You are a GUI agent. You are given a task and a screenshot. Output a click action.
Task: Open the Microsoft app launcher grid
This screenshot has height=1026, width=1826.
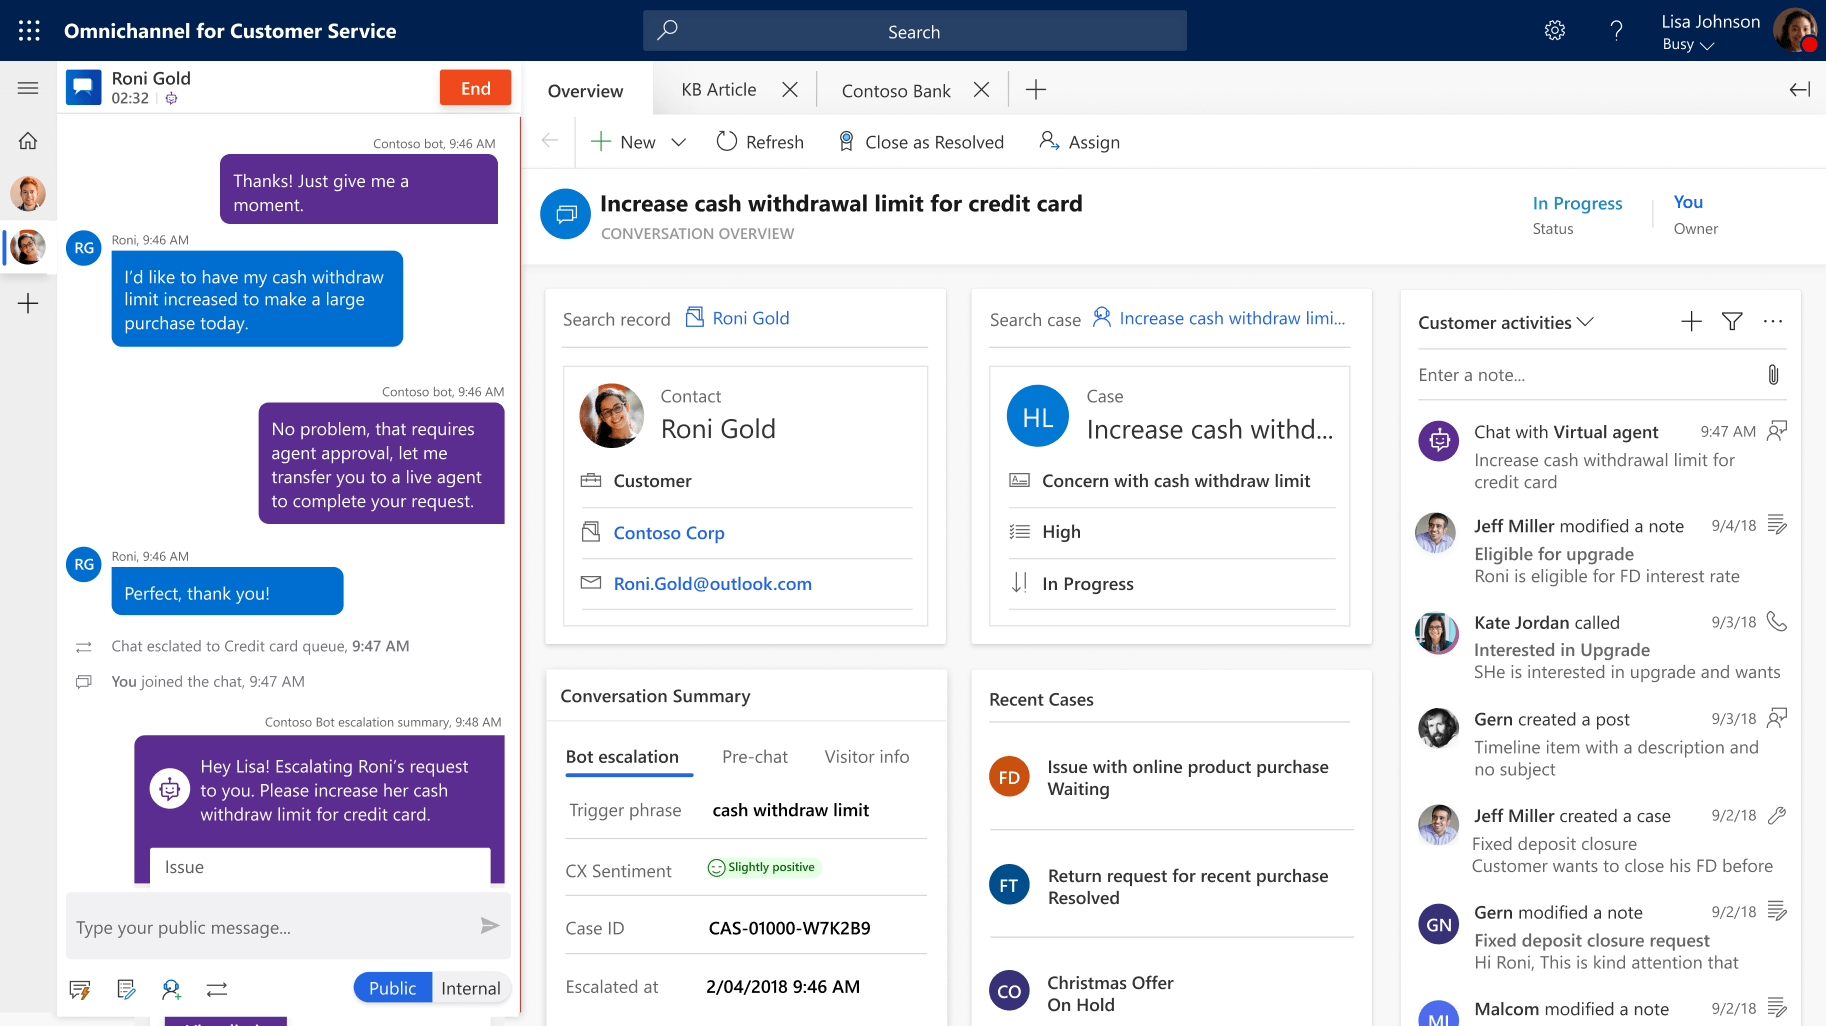(x=28, y=30)
